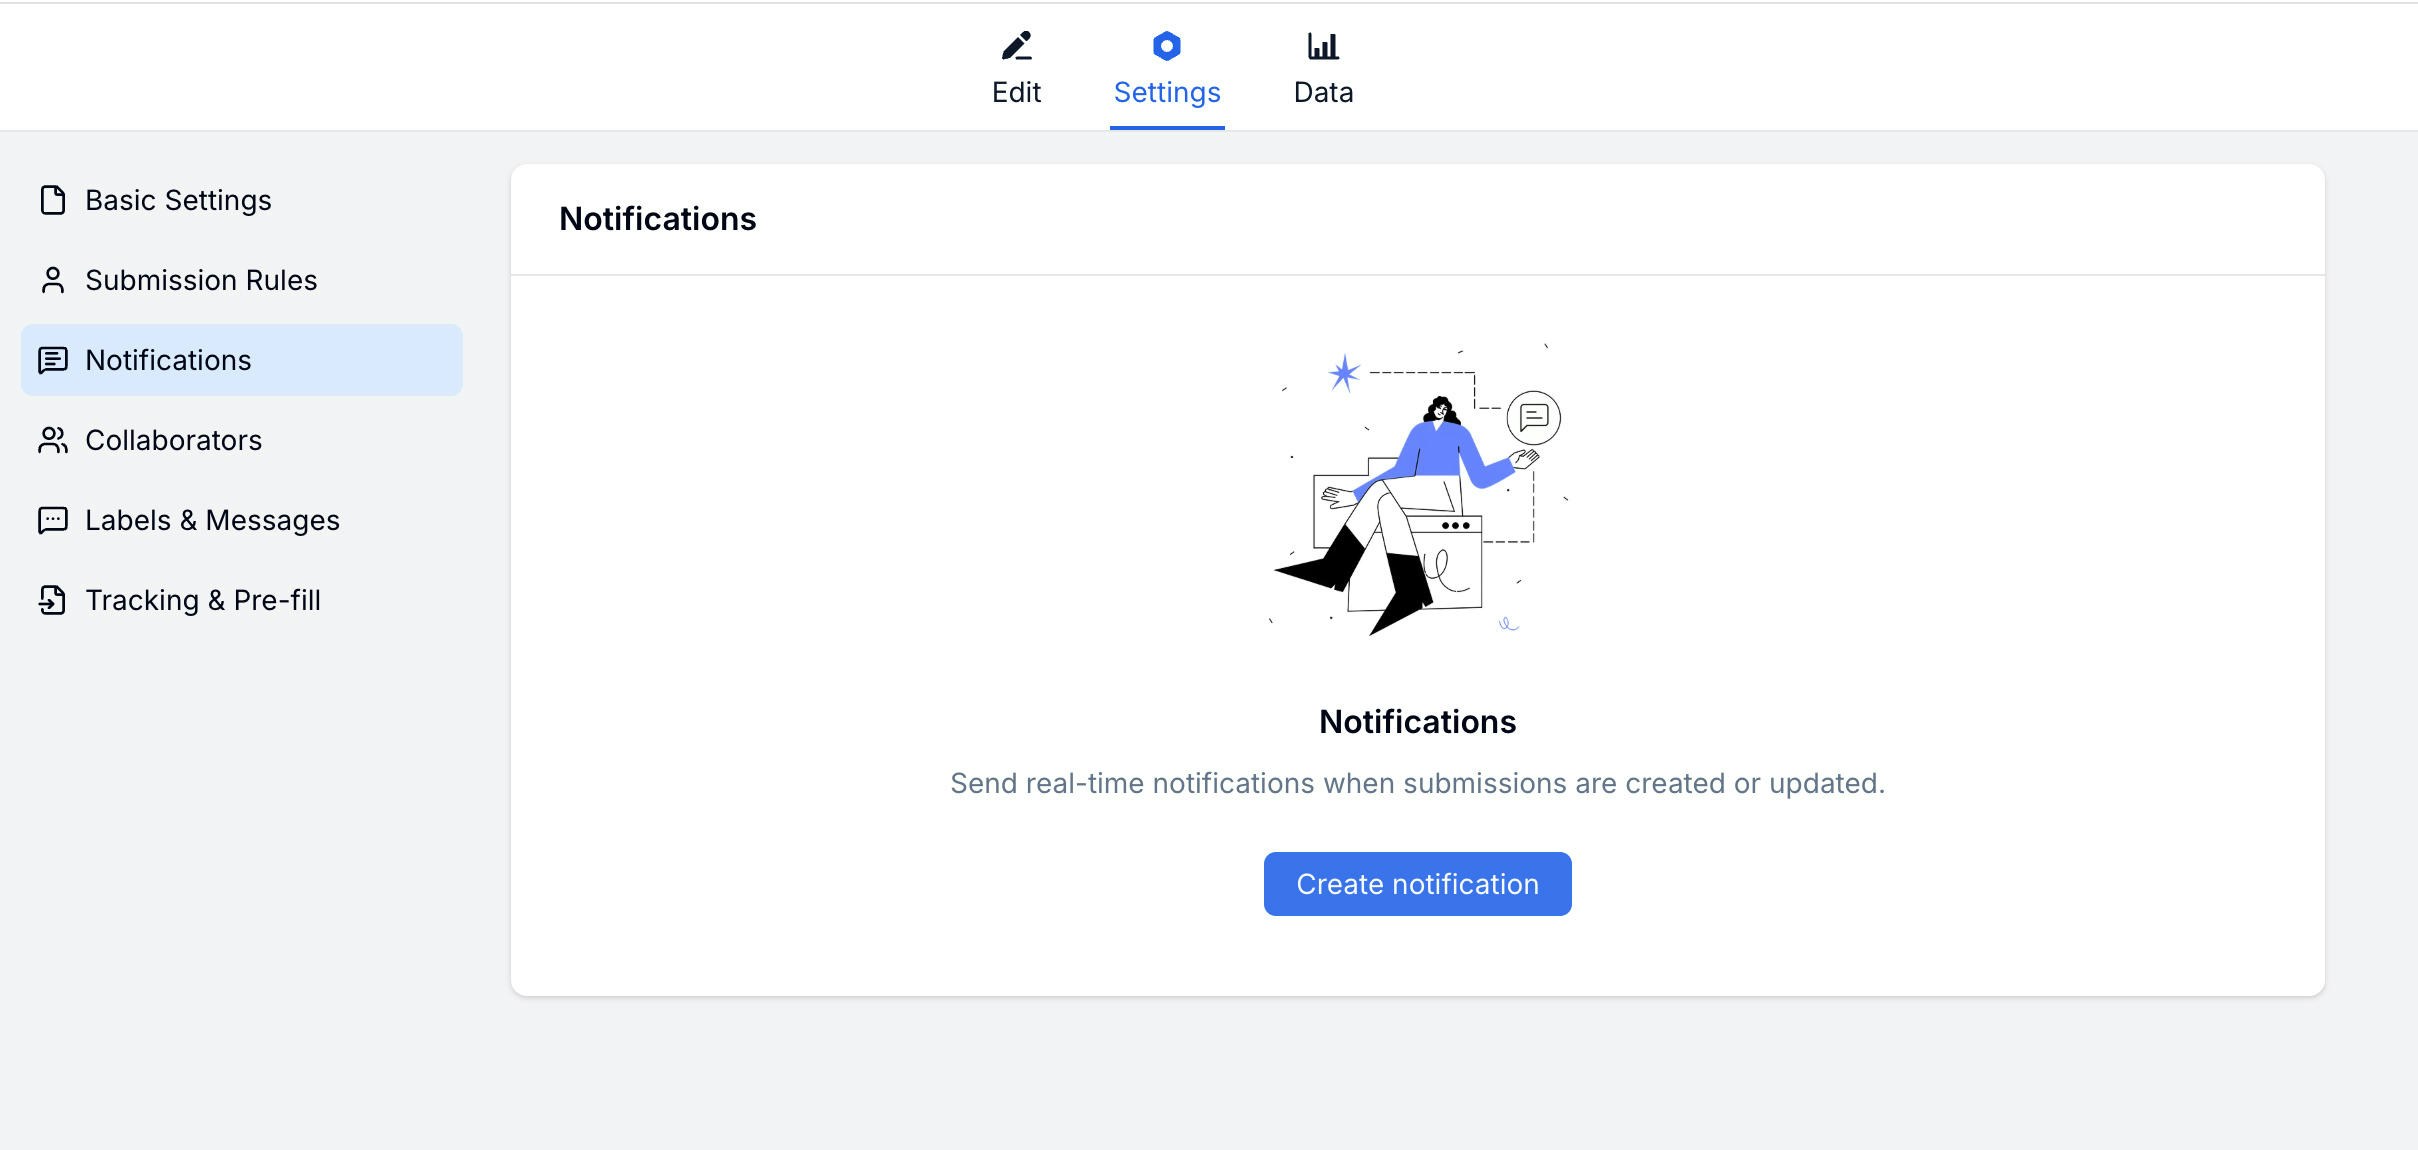This screenshot has height=1150, width=2418.
Task: Open Tracking & Pre-fill settings
Action: [x=202, y=600]
